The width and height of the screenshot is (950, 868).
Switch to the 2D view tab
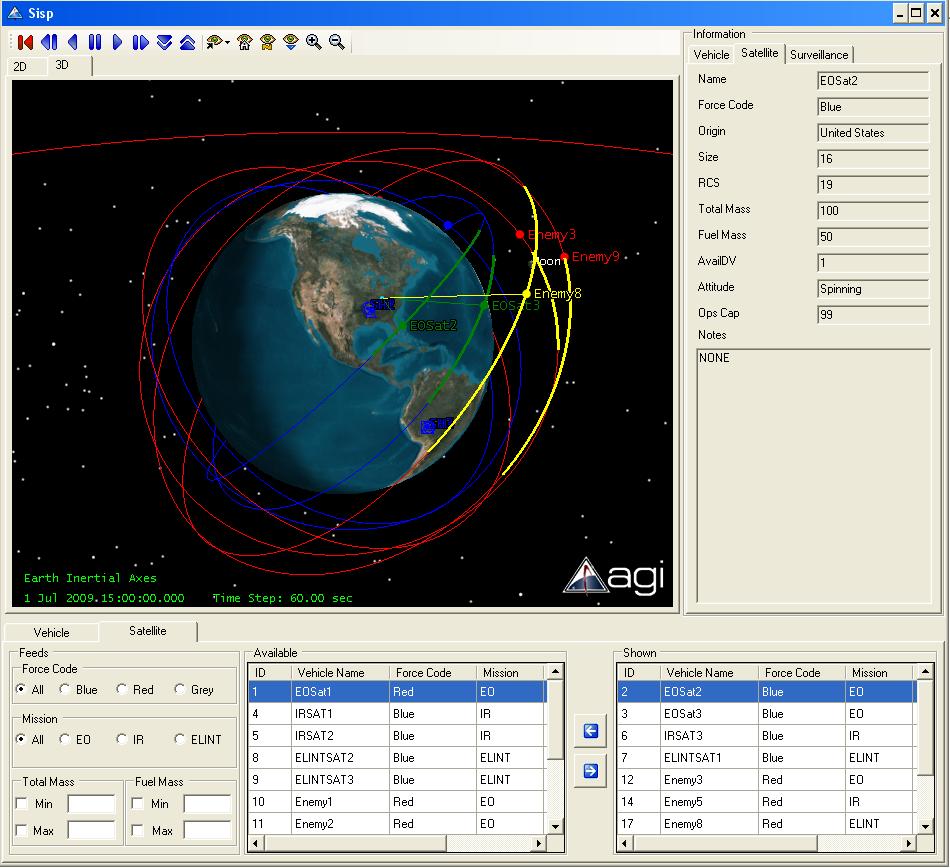[x=20, y=67]
